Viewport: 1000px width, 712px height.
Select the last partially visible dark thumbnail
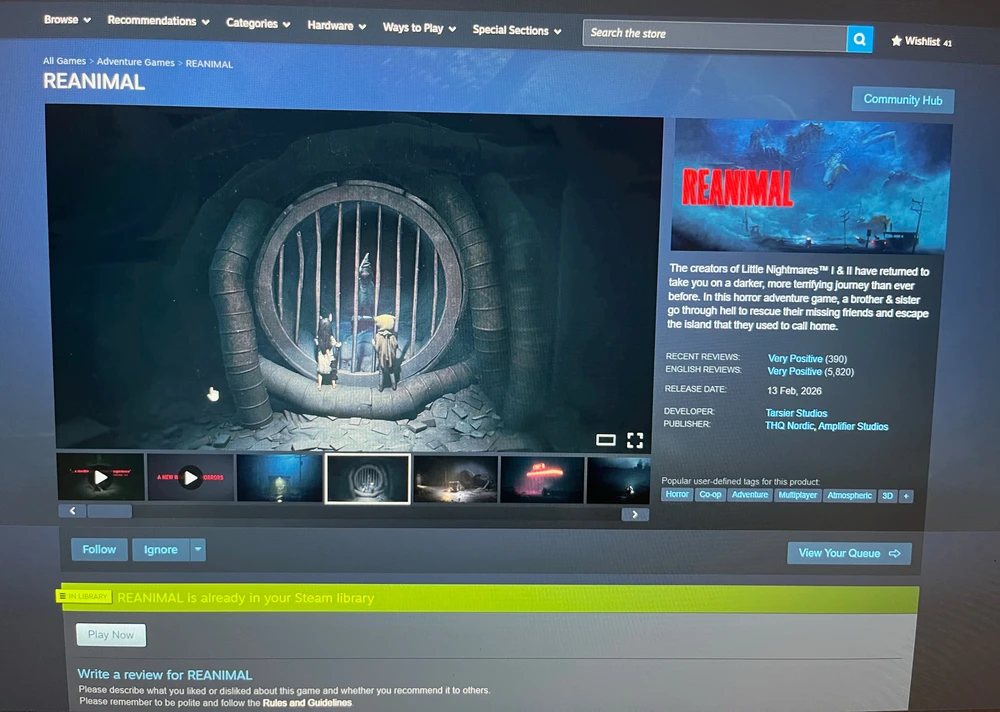pos(618,480)
